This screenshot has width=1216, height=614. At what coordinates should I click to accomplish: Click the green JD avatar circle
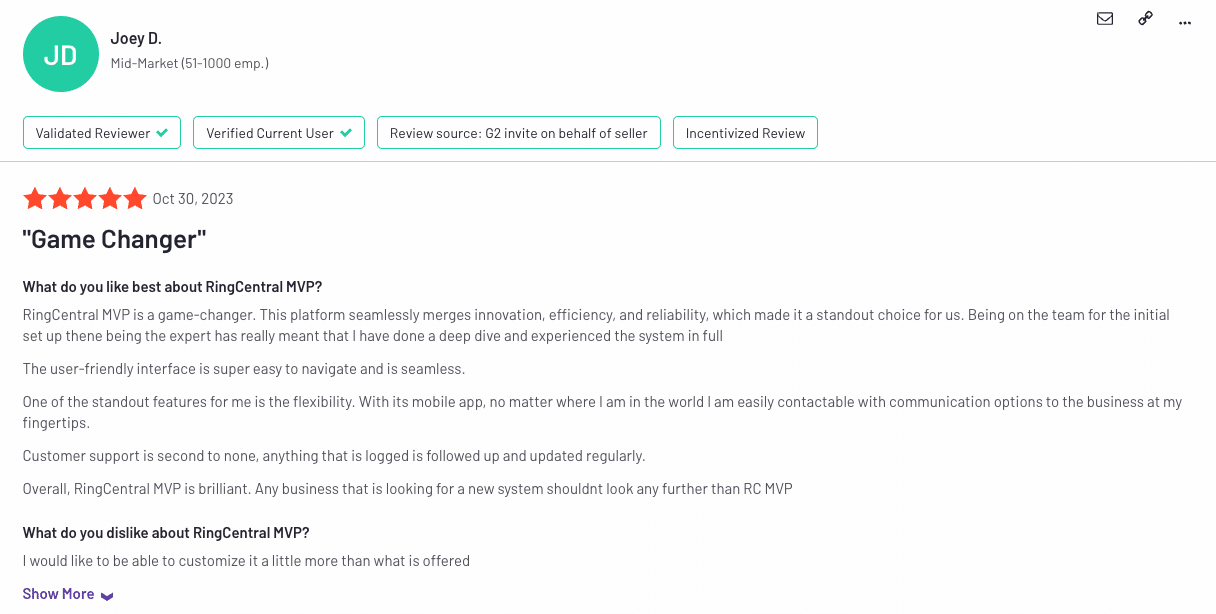[x=61, y=55]
